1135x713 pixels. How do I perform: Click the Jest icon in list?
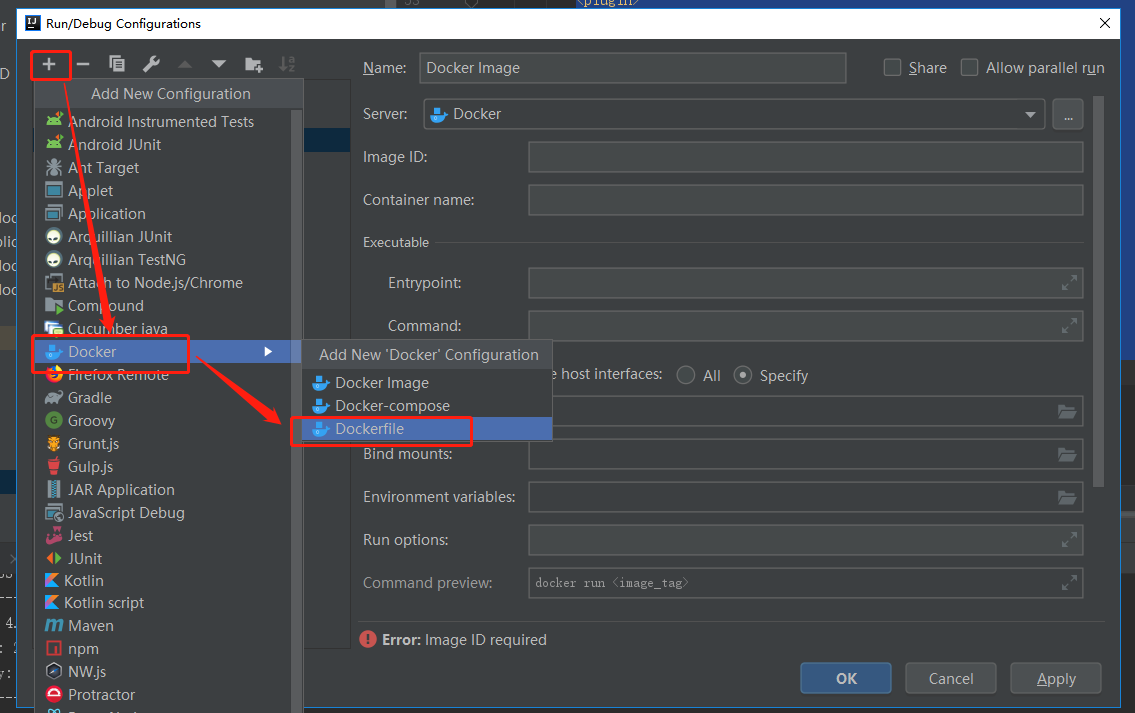click(54, 536)
